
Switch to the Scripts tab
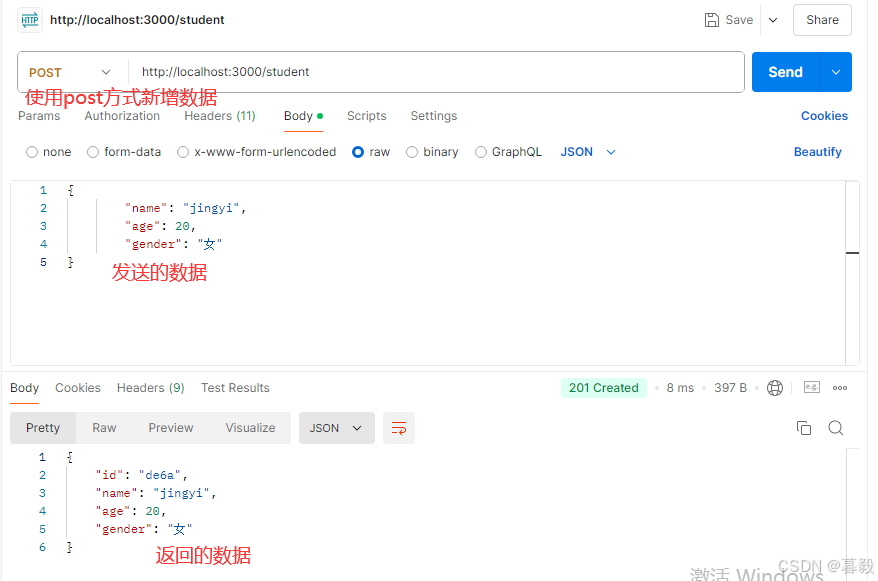tap(367, 116)
